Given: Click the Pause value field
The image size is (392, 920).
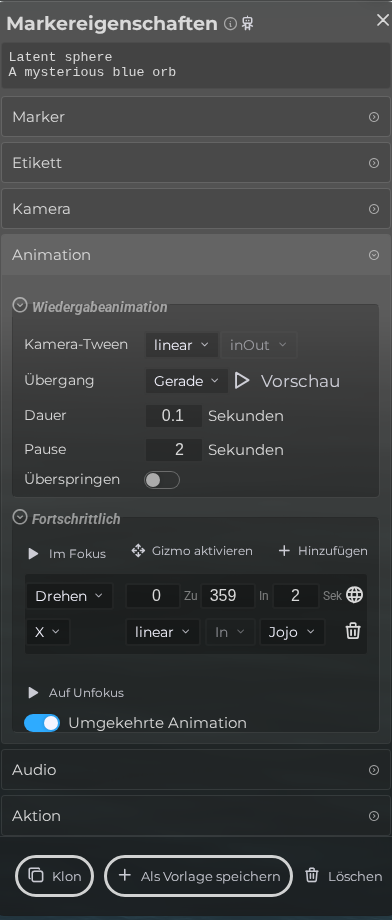Looking at the screenshot, I should [174, 449].
